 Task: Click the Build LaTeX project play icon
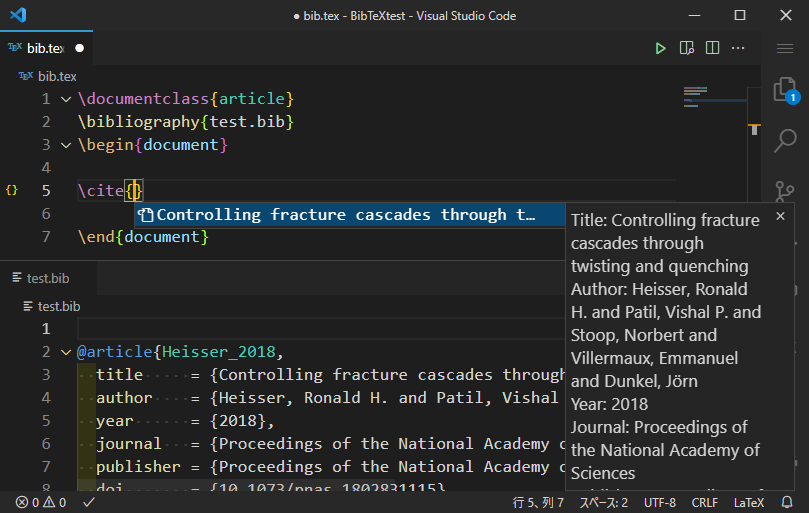pos(660,48)
